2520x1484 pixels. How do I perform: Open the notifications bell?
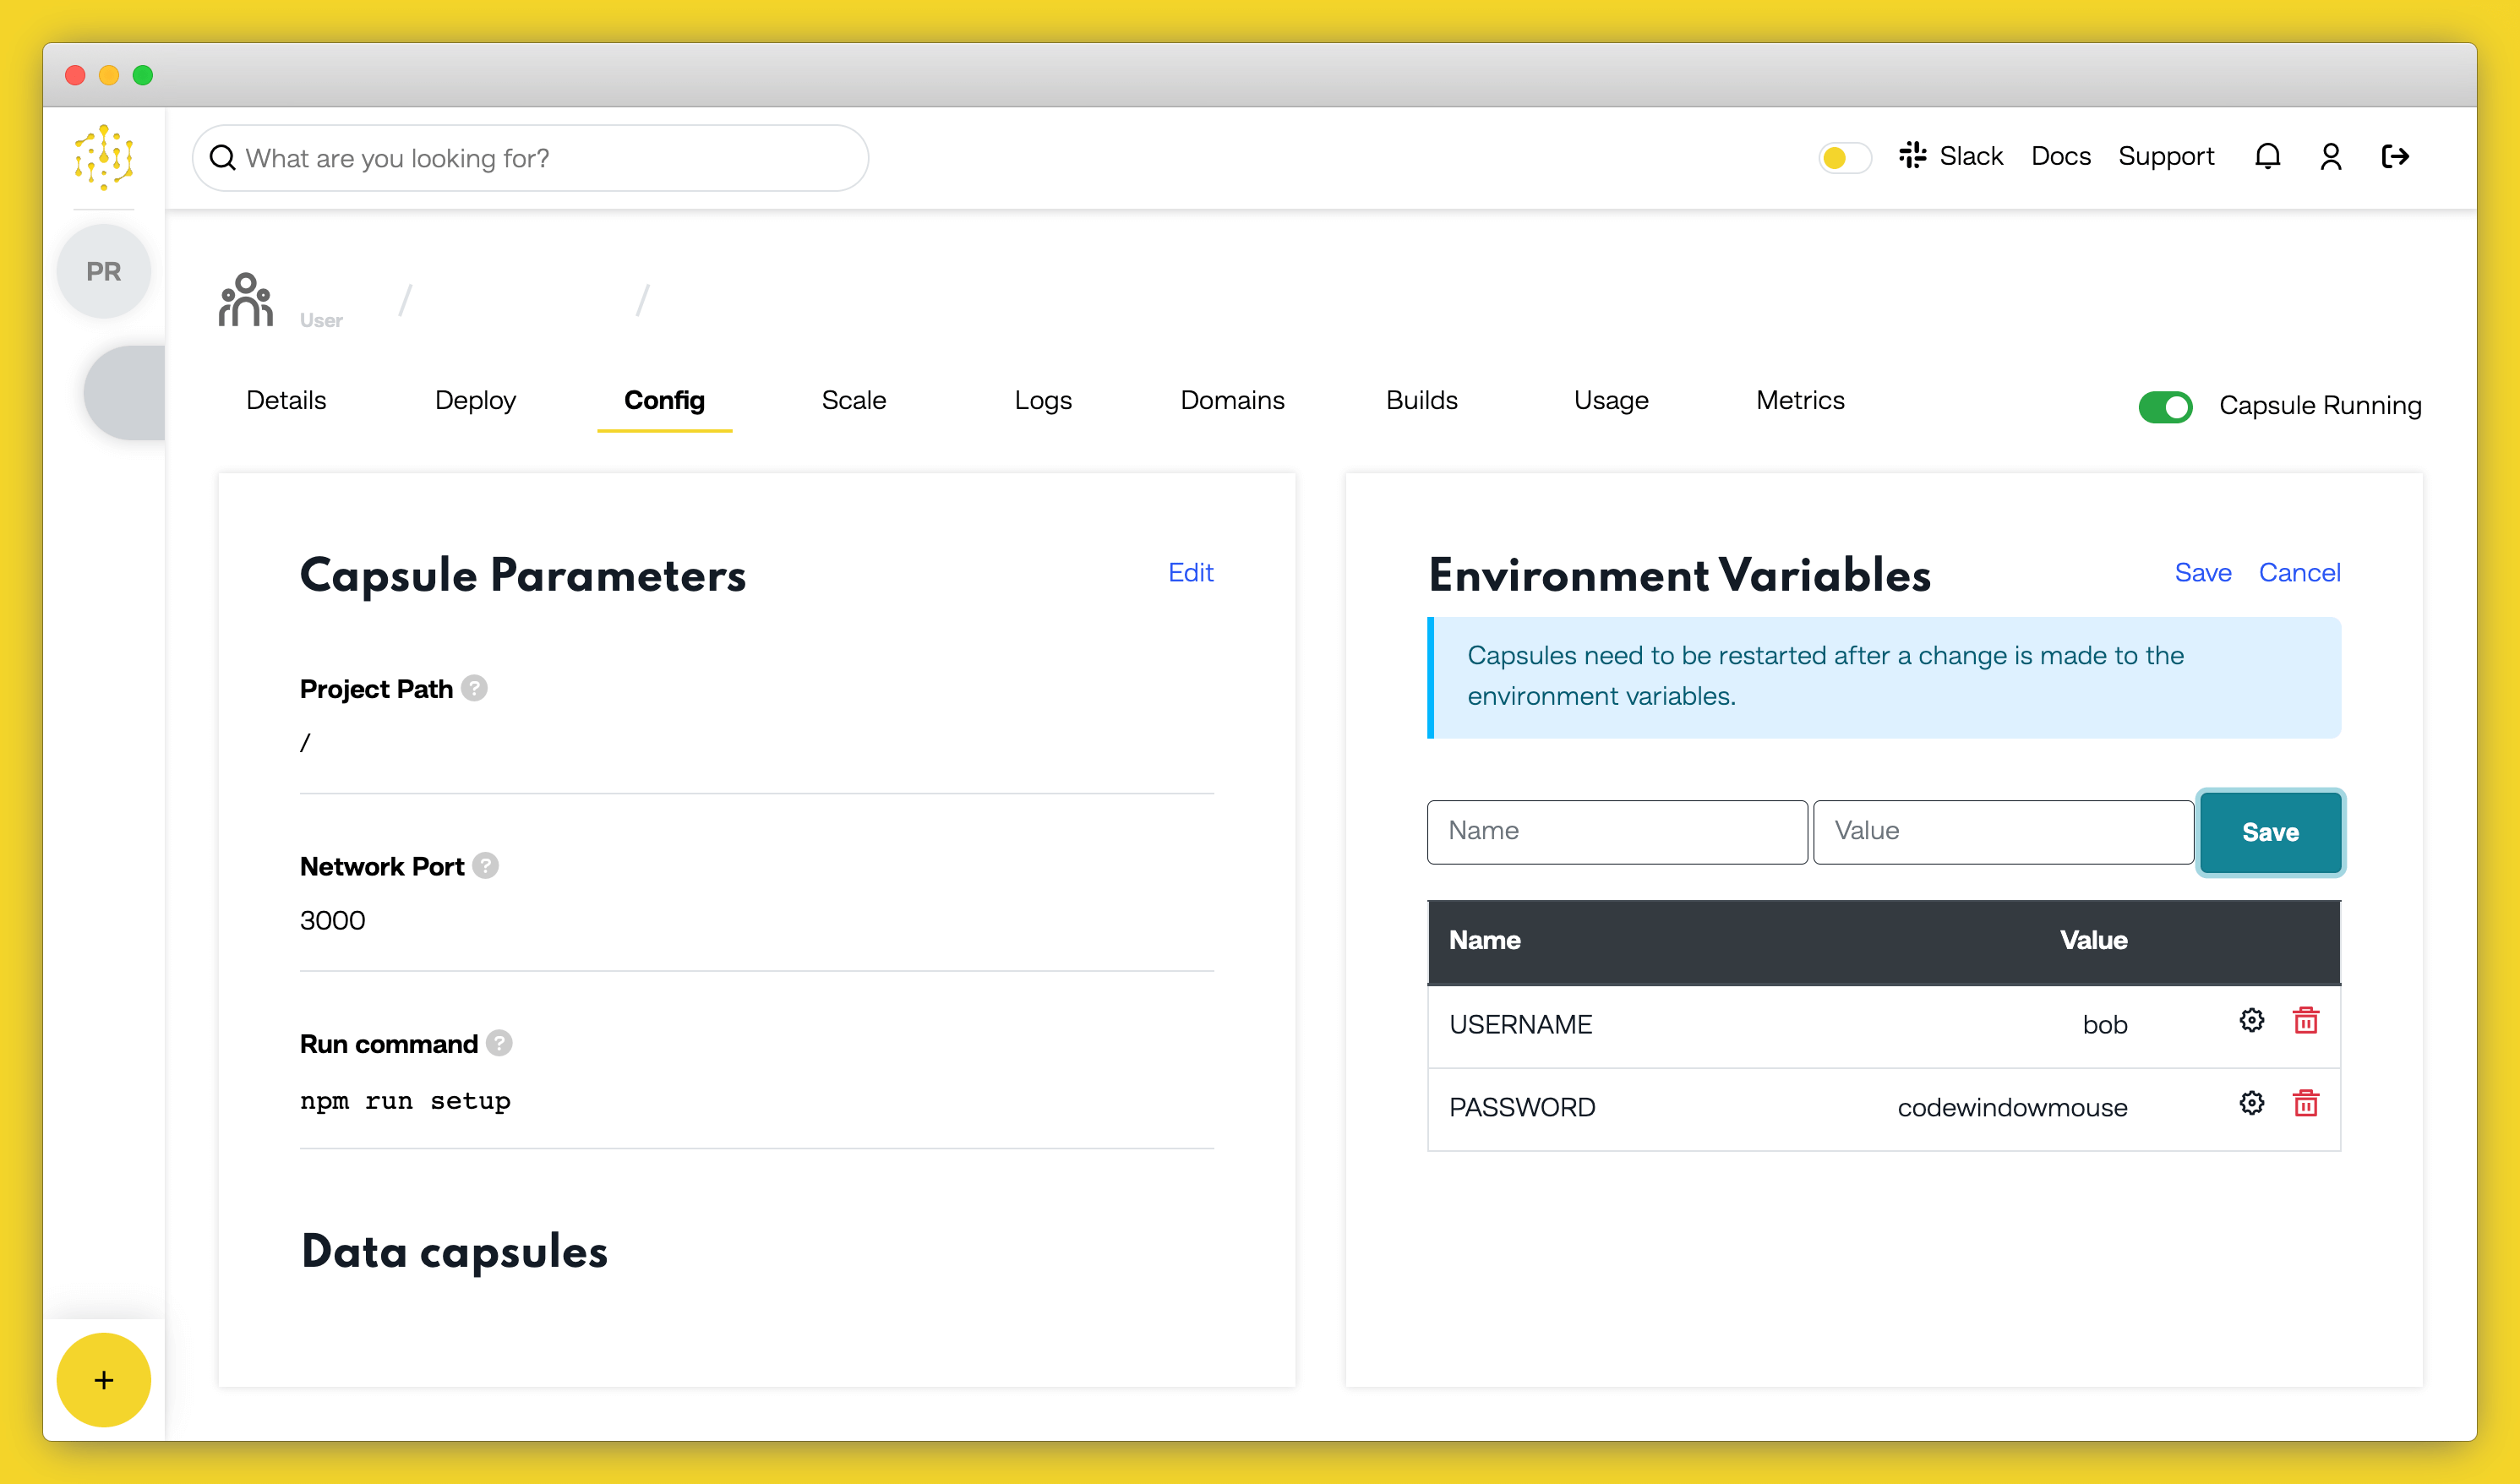pos(2268,156)
